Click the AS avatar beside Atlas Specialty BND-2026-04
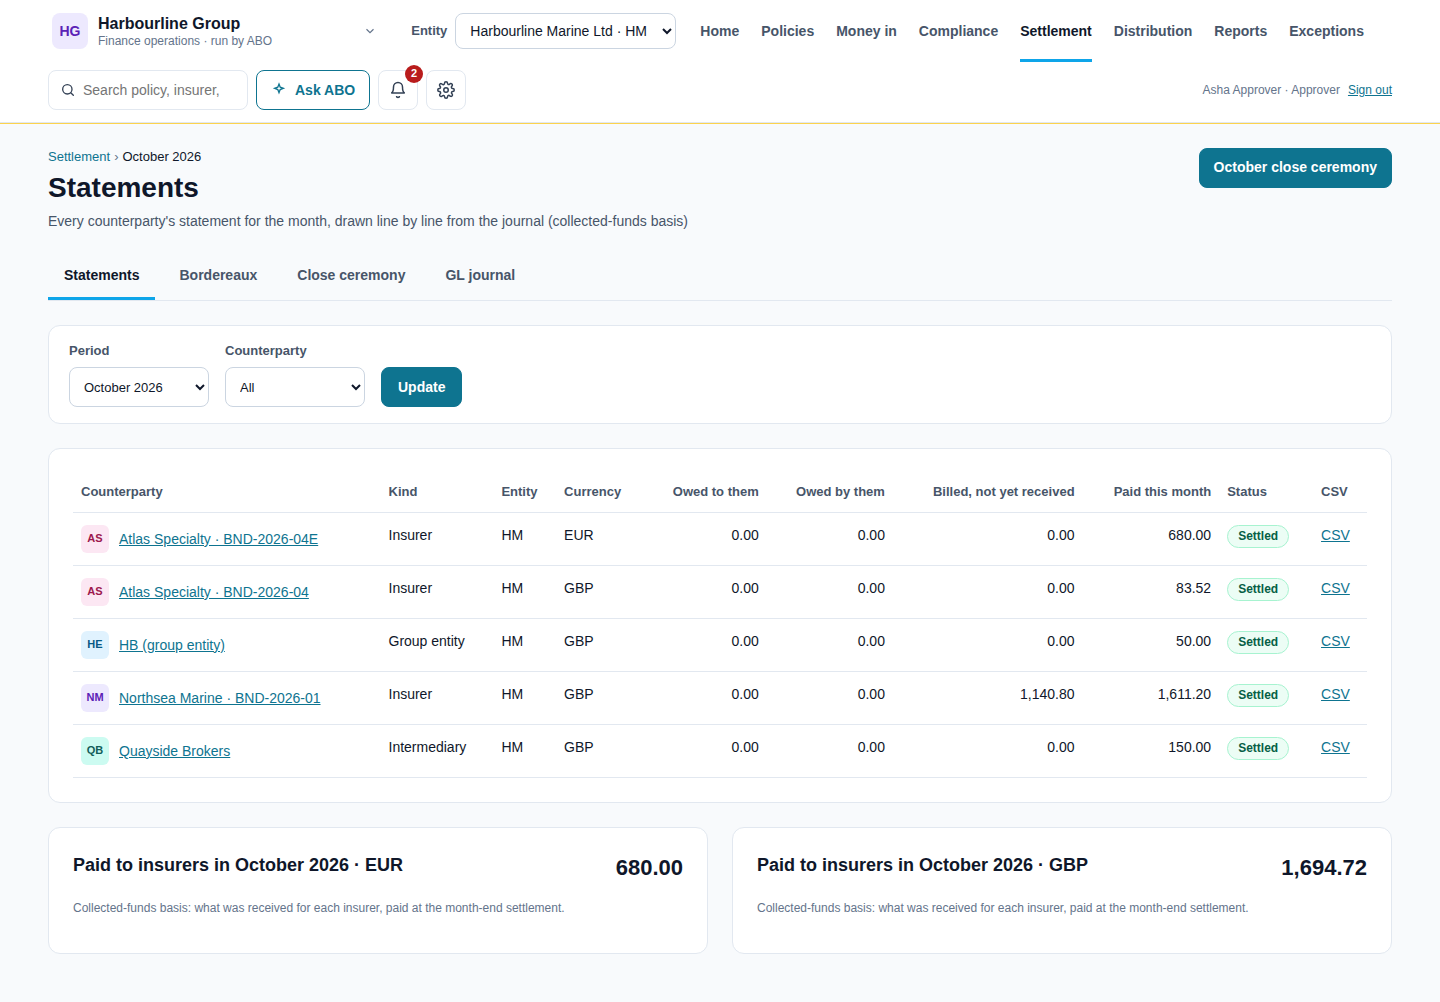The width and height of the screenshot is (1440, 1002). click(95, 592)
